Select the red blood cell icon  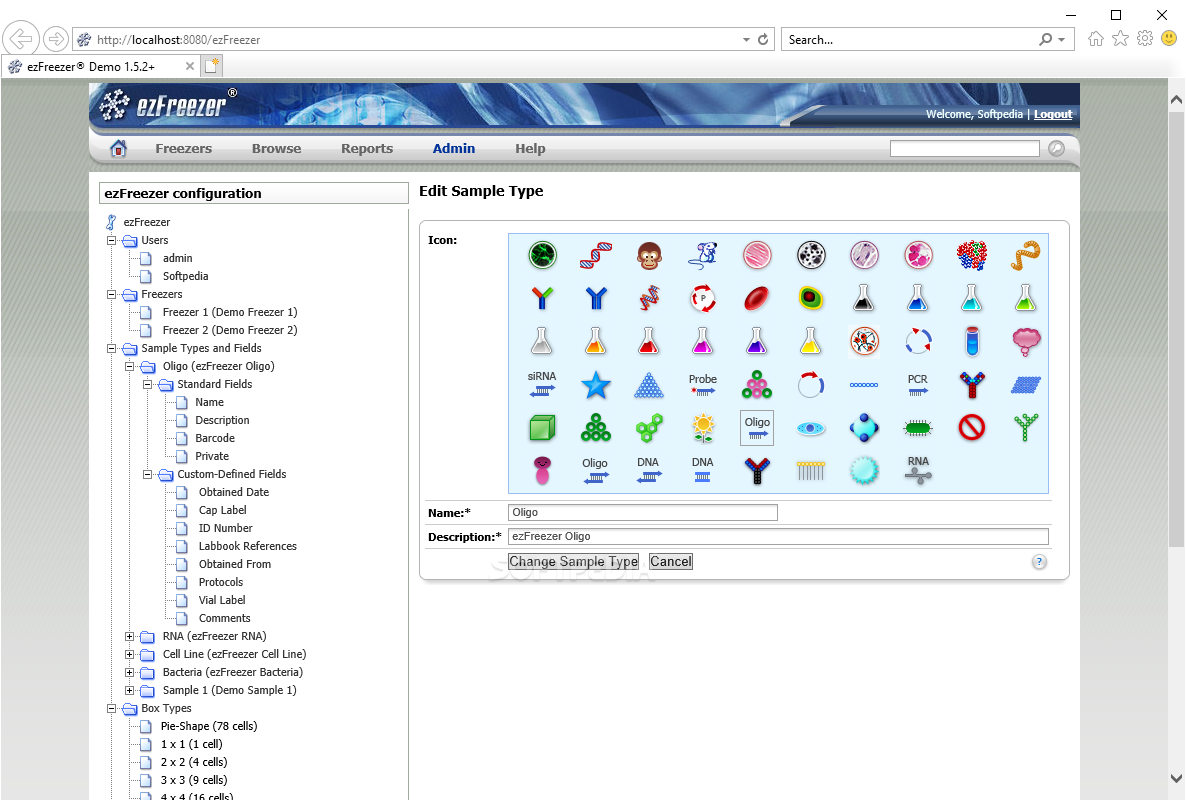tap(756, 299)
